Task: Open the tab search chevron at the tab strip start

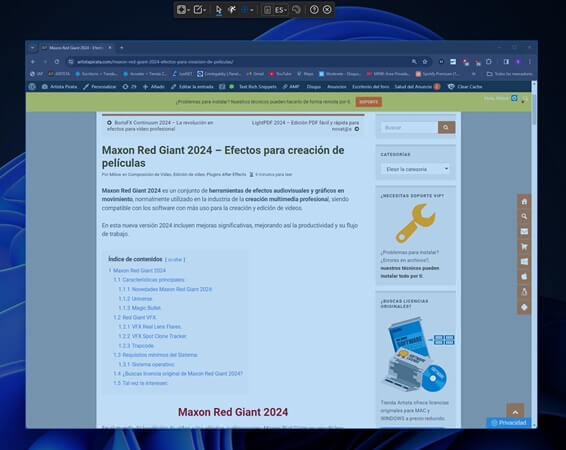Action: pos(32,48)
